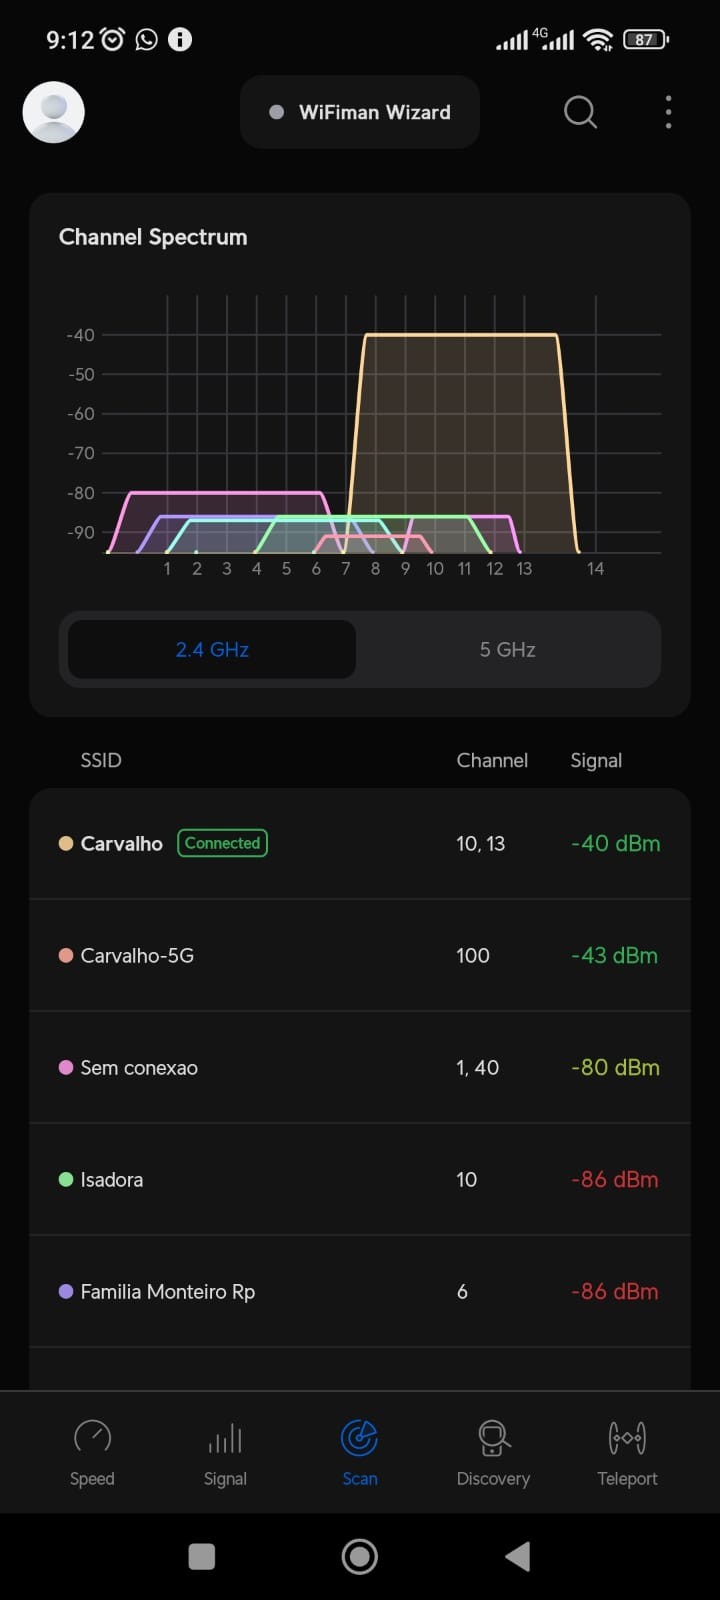Image resolution: width=720 pixels, height=1600 pixels.
Task: Open the three-dot overflow menu
Action: pos(668,112)
